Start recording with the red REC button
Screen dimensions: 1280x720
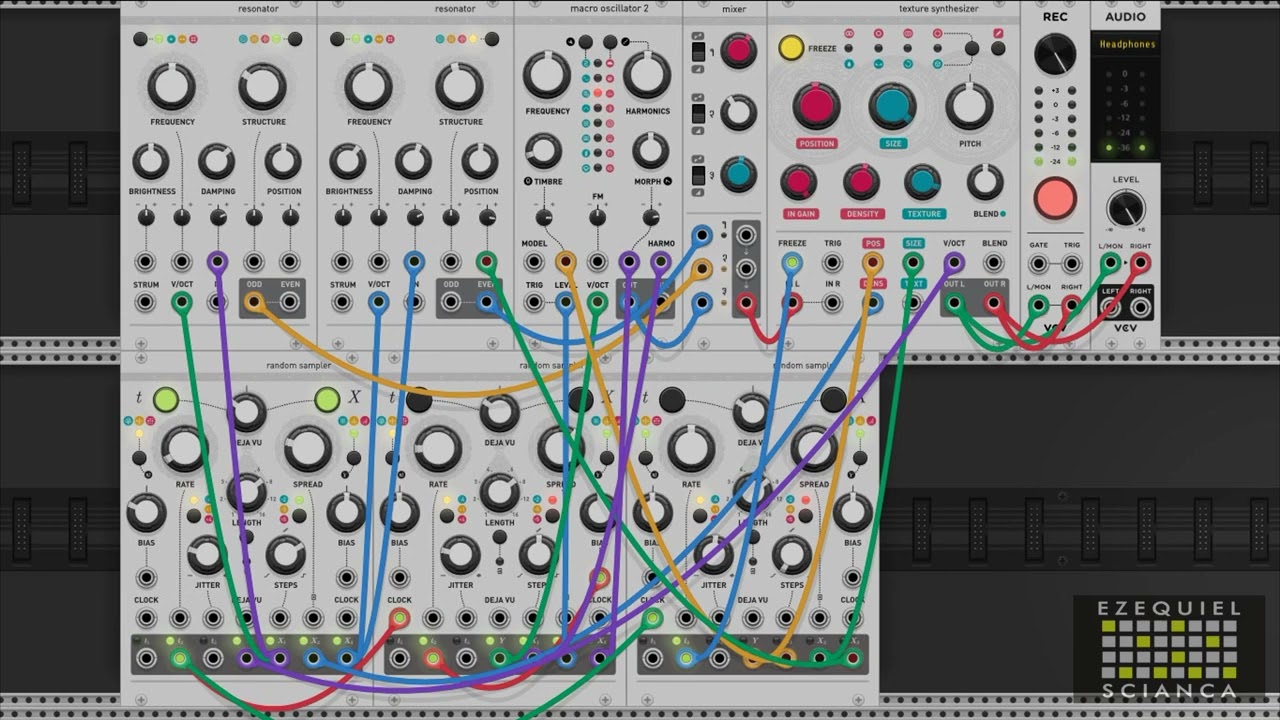click(1054, 199)
